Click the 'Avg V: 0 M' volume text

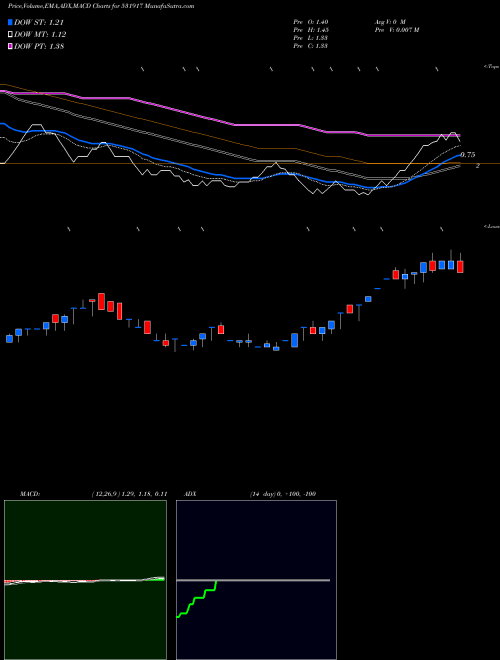[389, 22]
